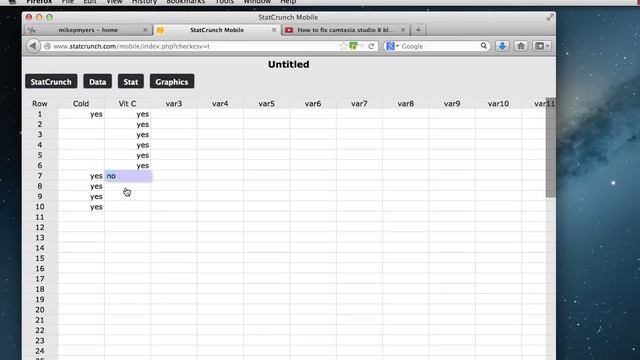Select the Vit C column header
The height and width of the screenshot is (360, 640).
[x=127, y=104]
